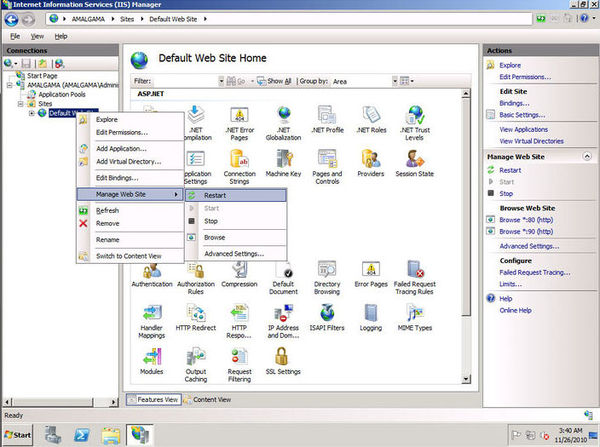Open Failed Request Tracing link
The height and width of the screenshot is (447, 600).
[x=535, y=272]
